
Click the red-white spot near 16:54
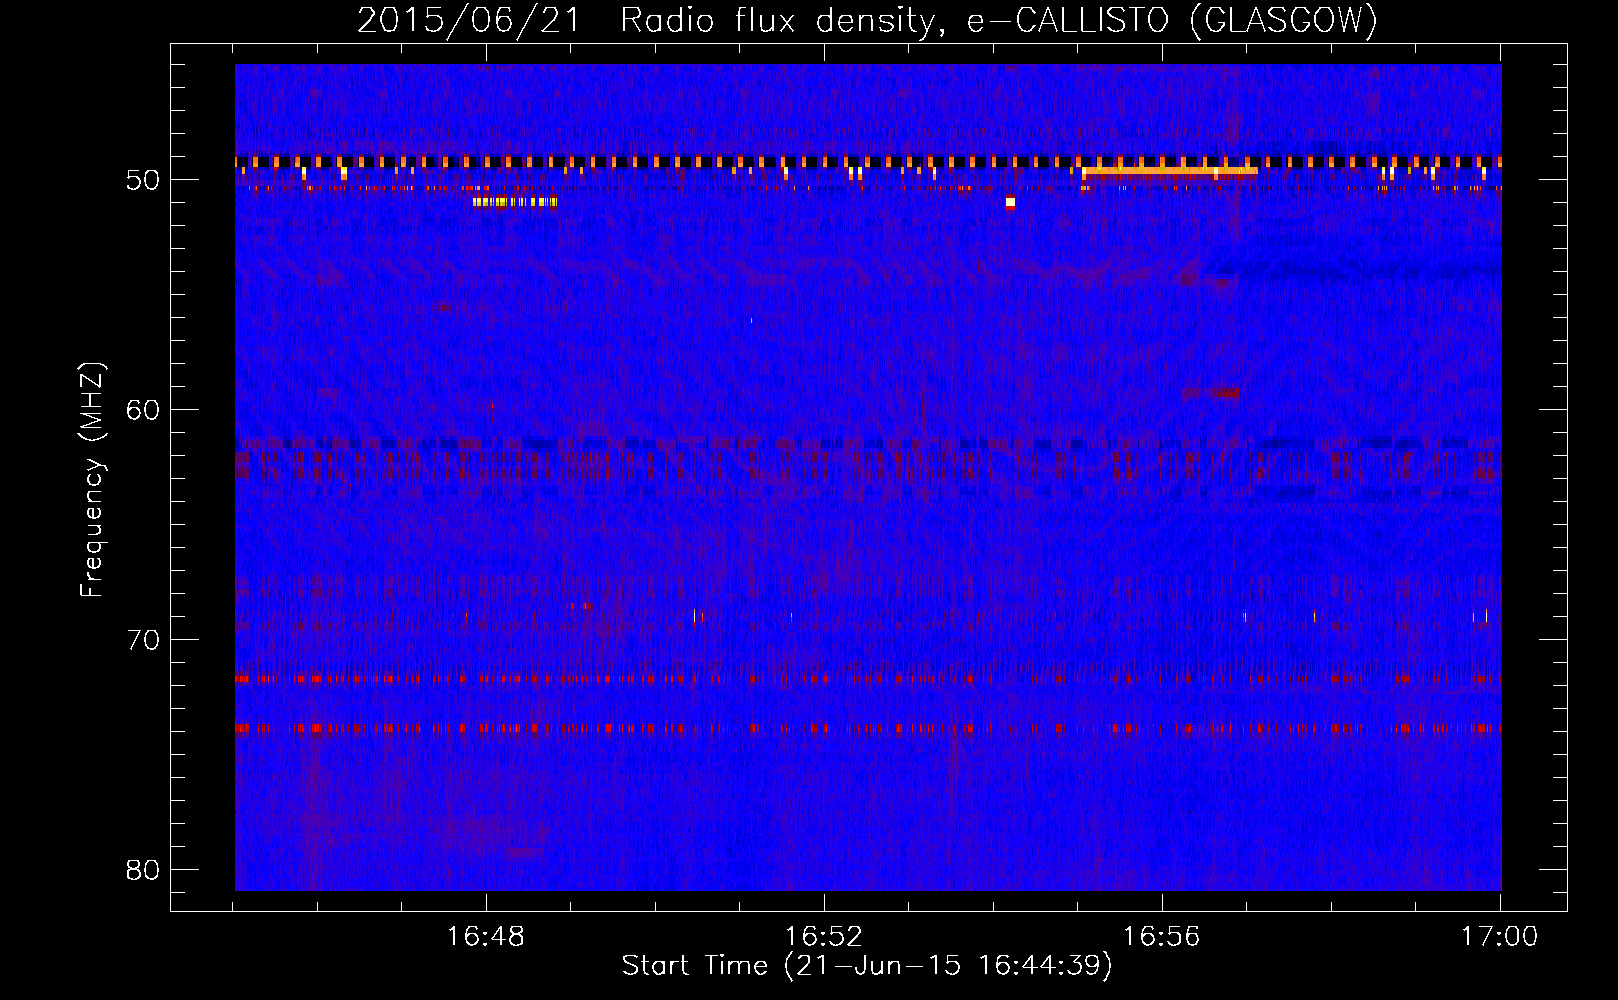click(x=1010, y=203)
